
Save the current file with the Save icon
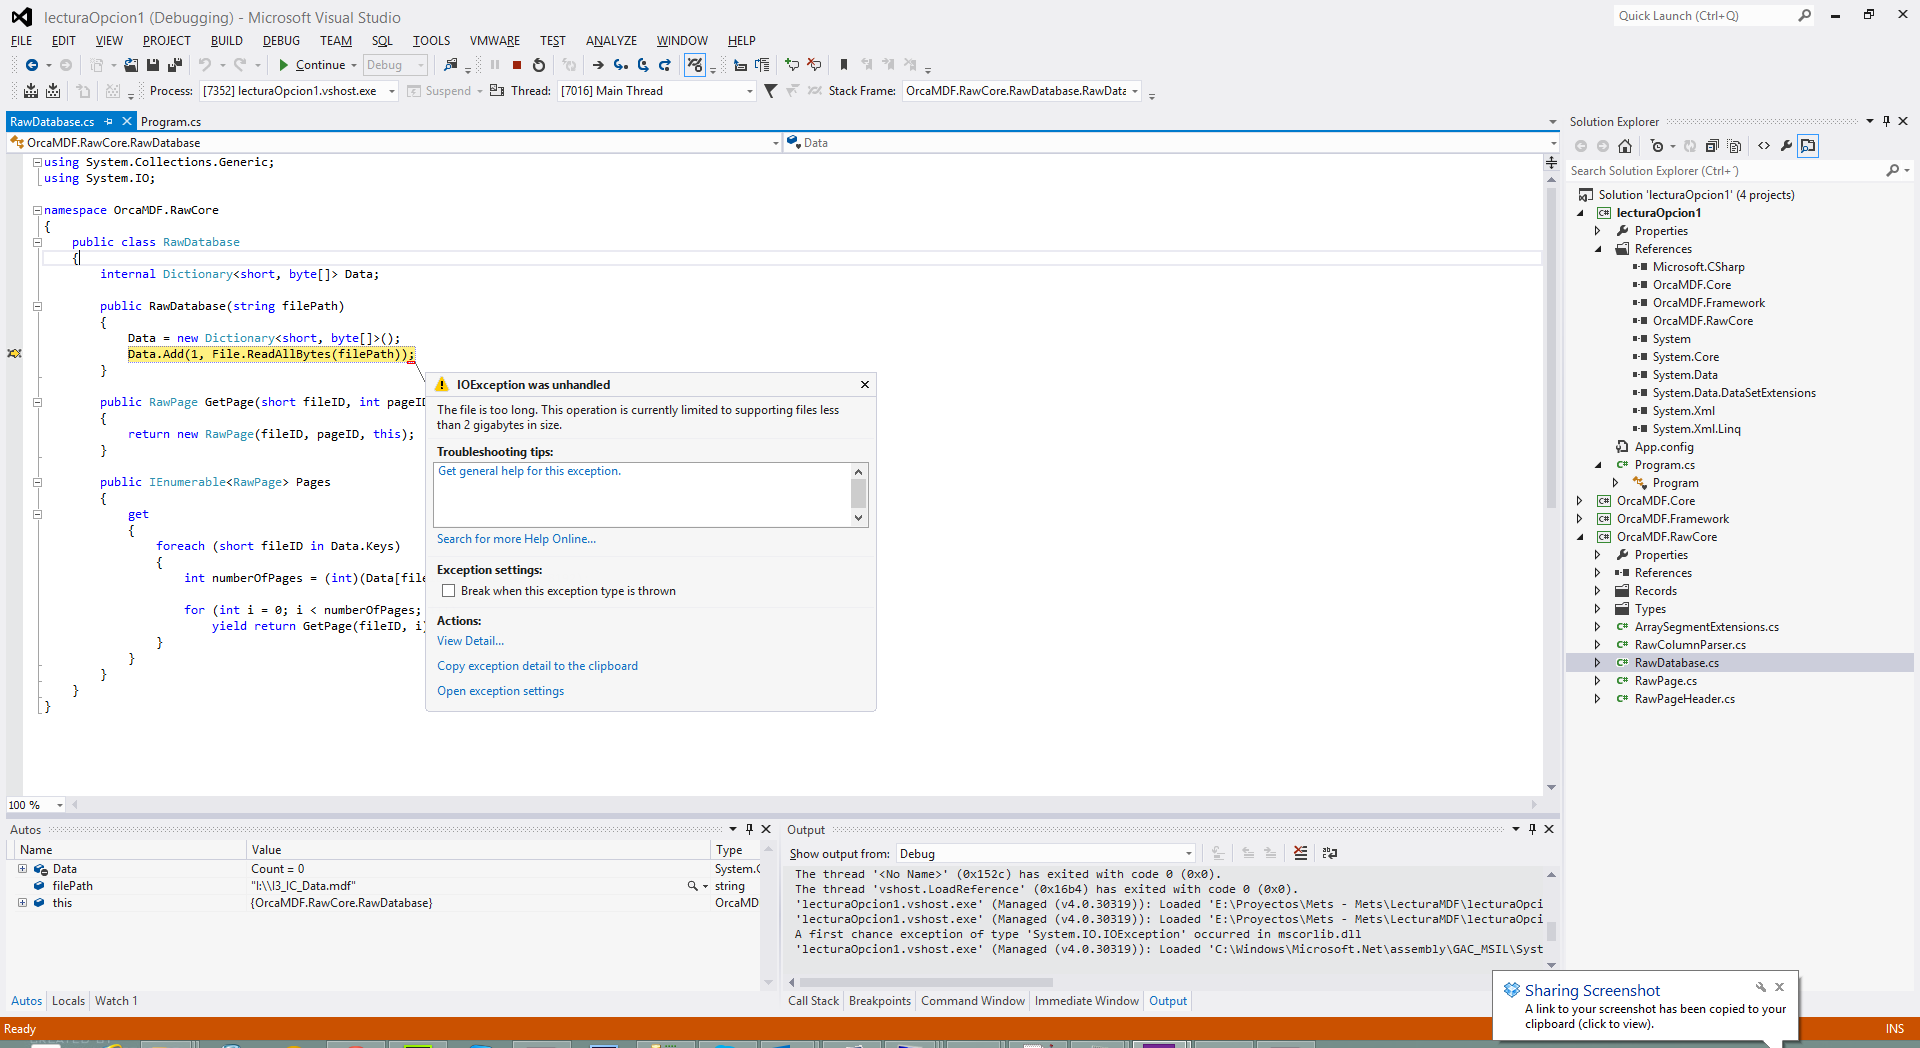click(153, 65)
